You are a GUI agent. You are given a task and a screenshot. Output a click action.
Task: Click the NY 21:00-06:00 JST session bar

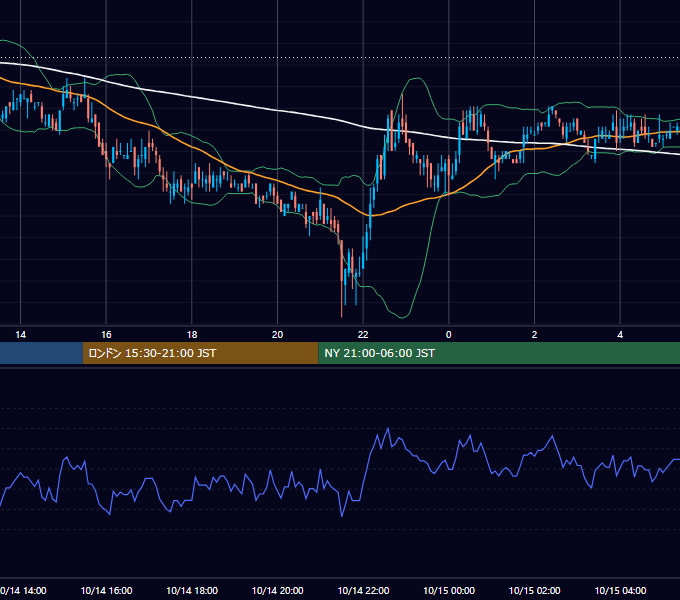coord(499,353)
